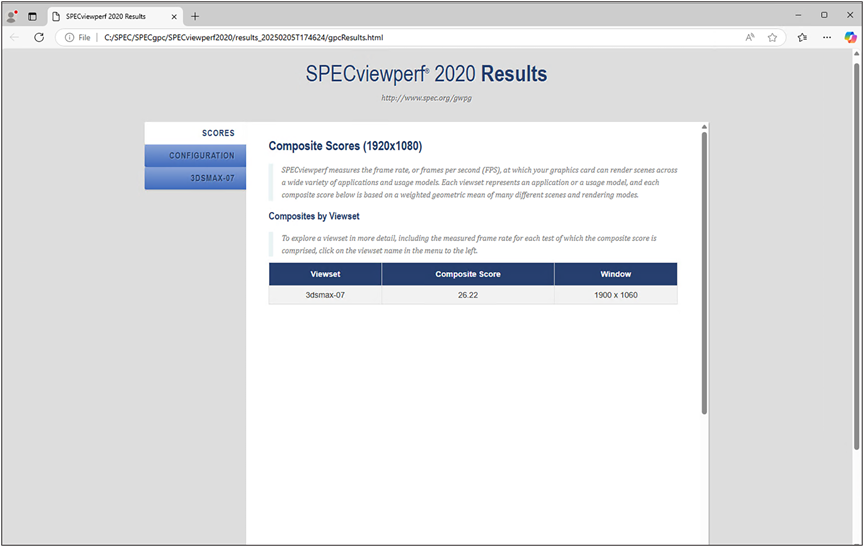Image resolution: width=864 pixels, height=547 pixels.
Task: Click the SPECviewperf 2020 Results page title
Action: click(426, 74)
